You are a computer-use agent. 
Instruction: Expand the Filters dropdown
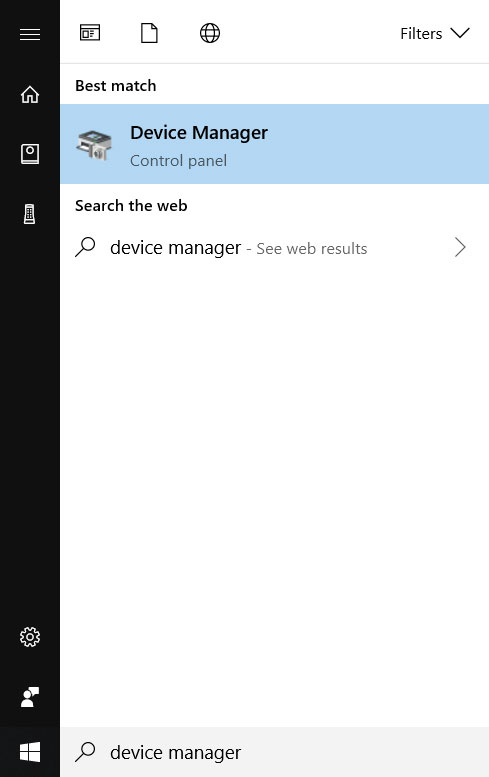pos(435,33)
